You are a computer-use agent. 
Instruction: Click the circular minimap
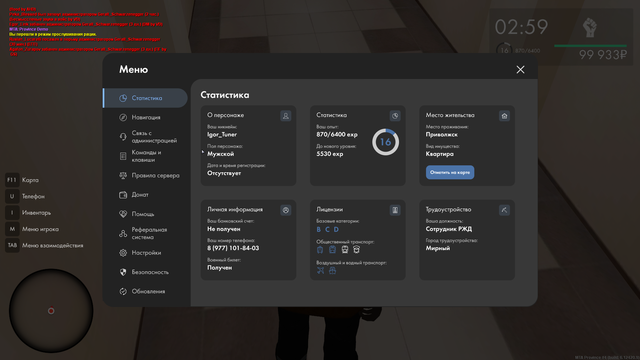pos(51,311)
